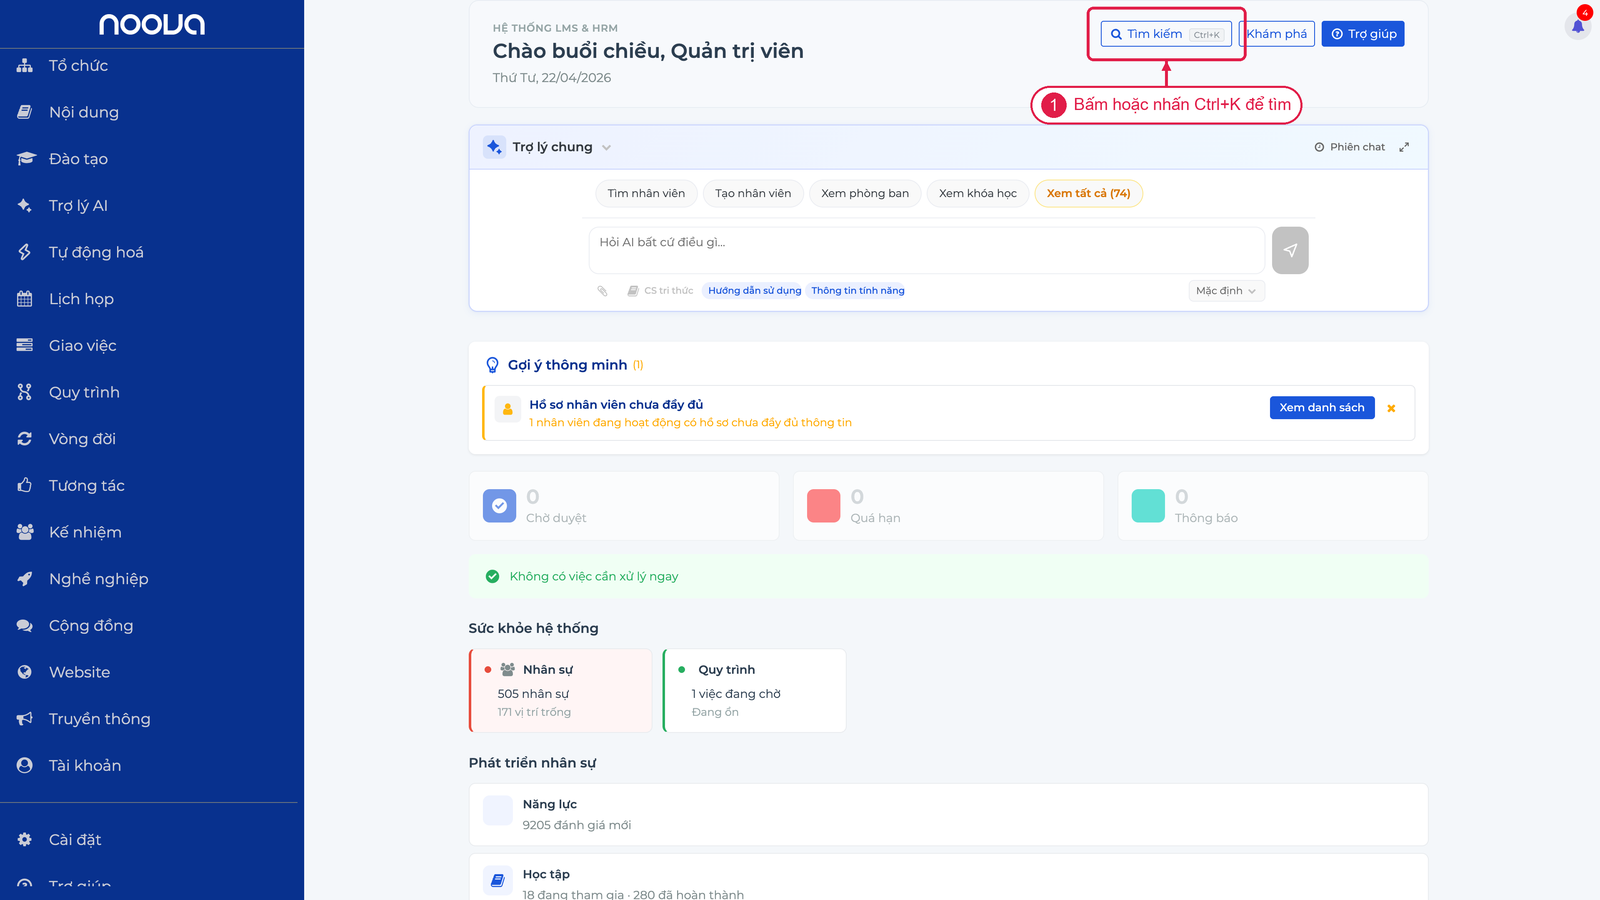The height and width of the screenshot is (900, 1600).
Task: Click the Xem danh sách button
Action: pyautogui.click(x=1322, y=408)
